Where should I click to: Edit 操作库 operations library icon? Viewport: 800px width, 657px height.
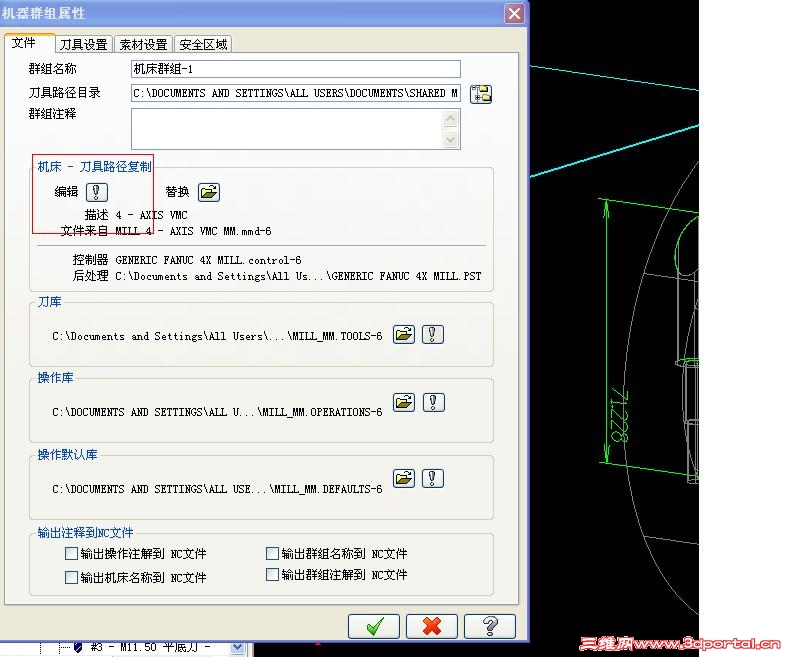(x=434, y=402)
